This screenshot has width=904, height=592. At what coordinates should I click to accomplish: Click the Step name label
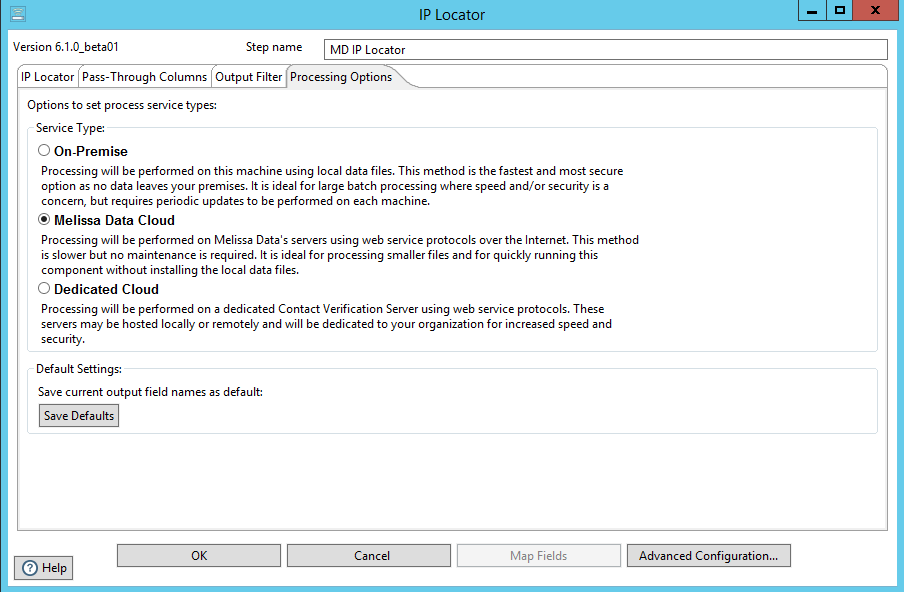click(273, 48)
